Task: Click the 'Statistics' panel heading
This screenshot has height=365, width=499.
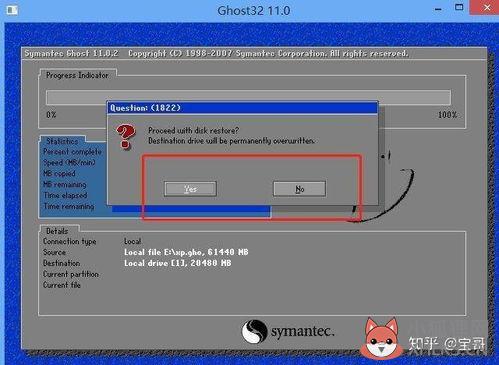Action: click(x=62, y=141)
